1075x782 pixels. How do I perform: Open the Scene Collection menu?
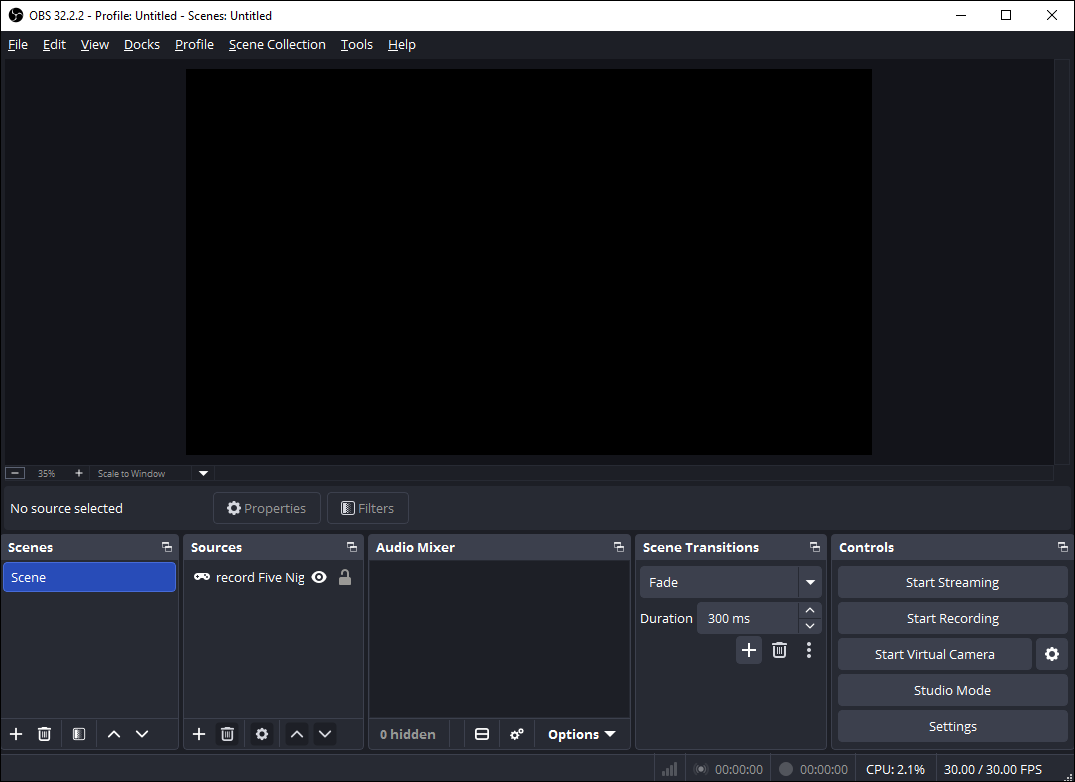277,45
